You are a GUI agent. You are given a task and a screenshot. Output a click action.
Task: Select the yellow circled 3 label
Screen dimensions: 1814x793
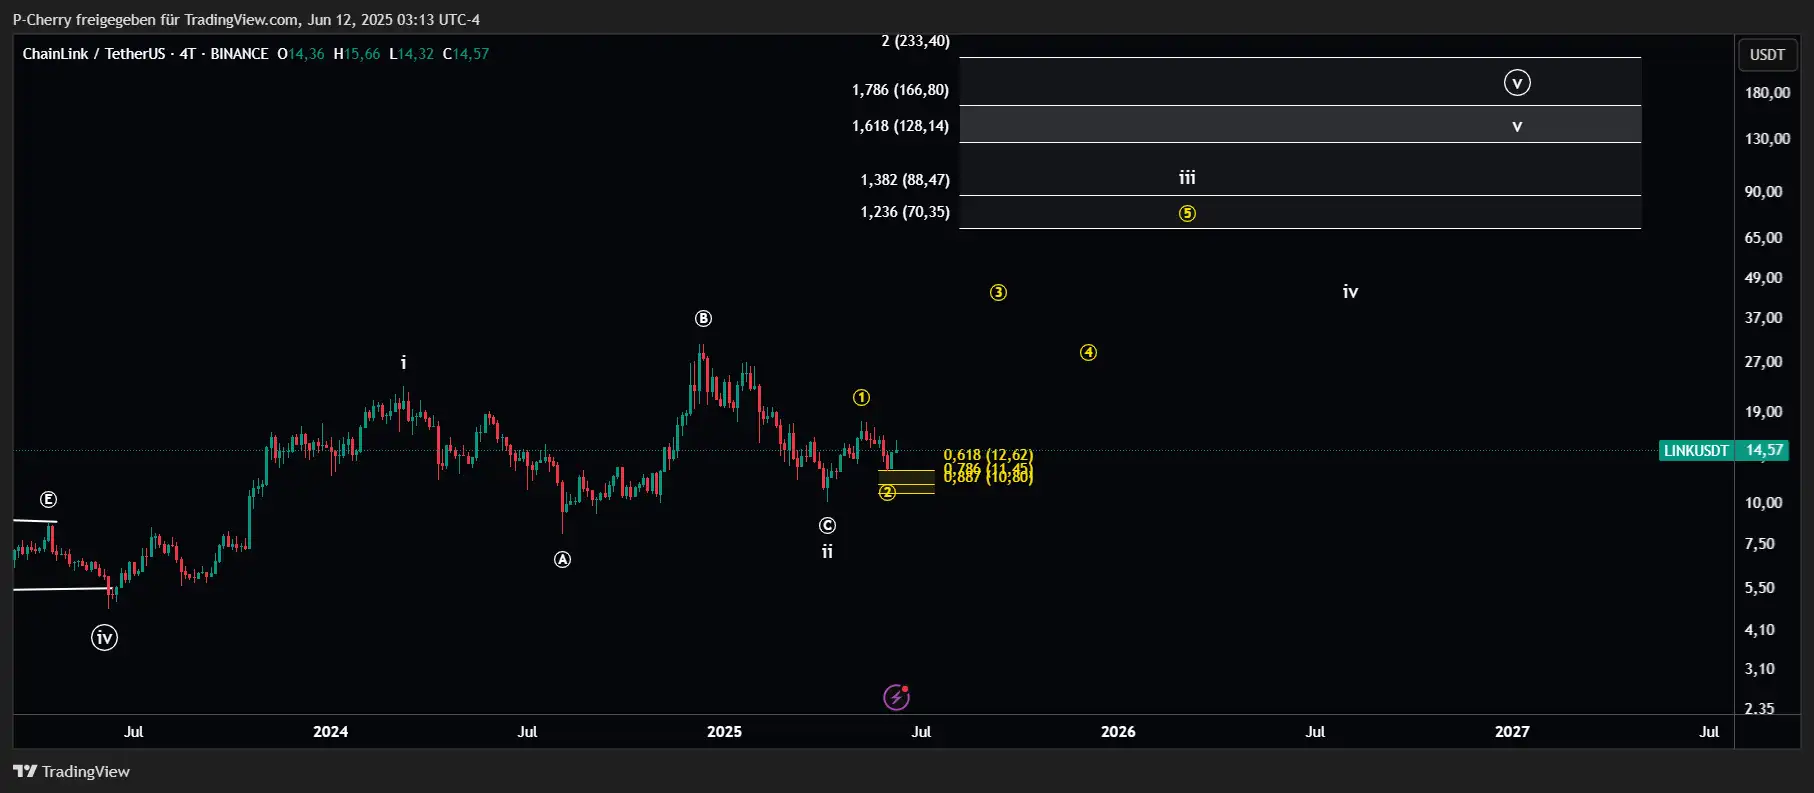[998, 292]
